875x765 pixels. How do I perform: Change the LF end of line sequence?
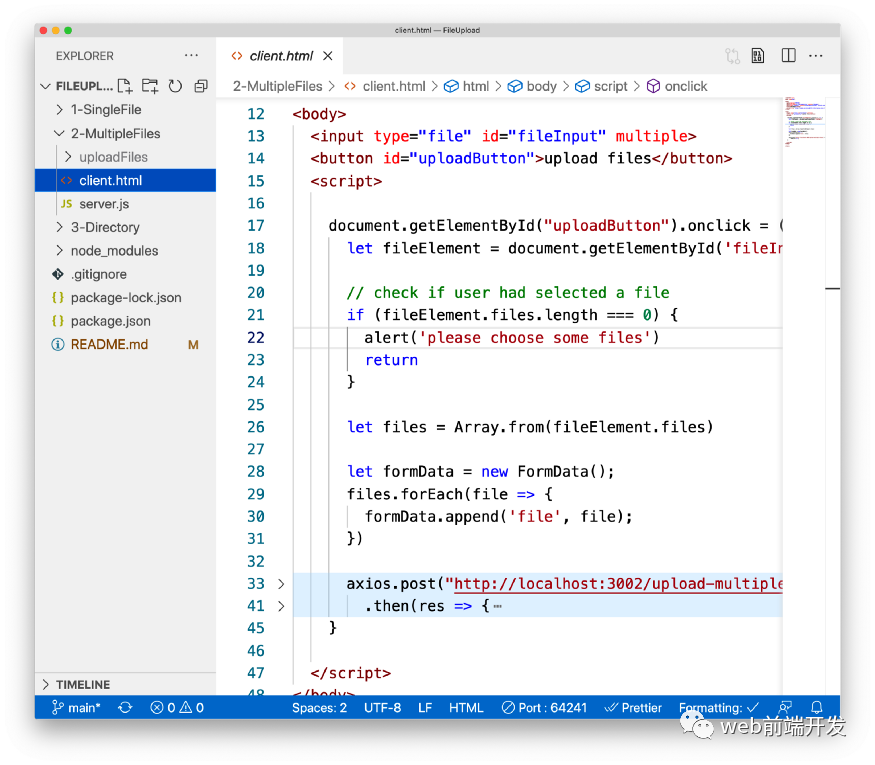[425, 708]
